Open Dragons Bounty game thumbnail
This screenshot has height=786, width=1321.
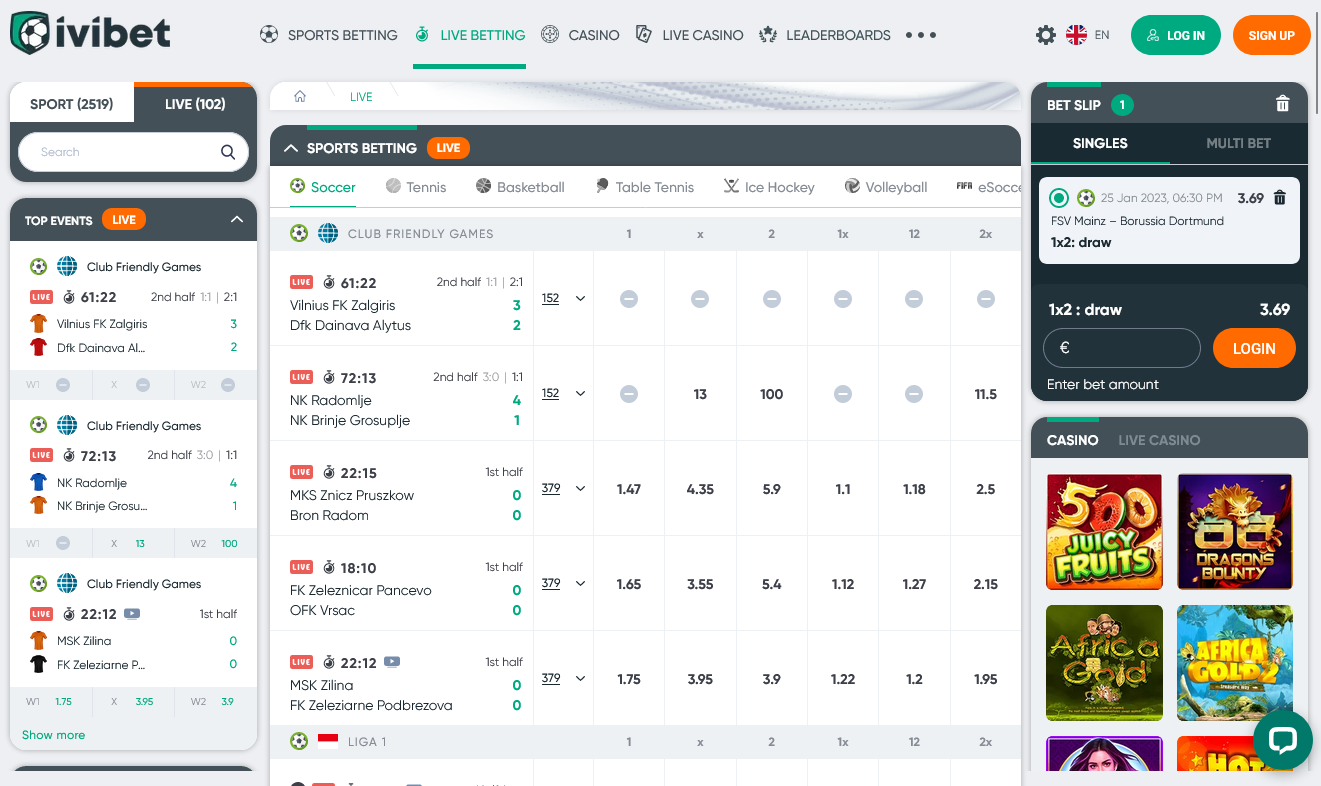tap(1235, 532)
